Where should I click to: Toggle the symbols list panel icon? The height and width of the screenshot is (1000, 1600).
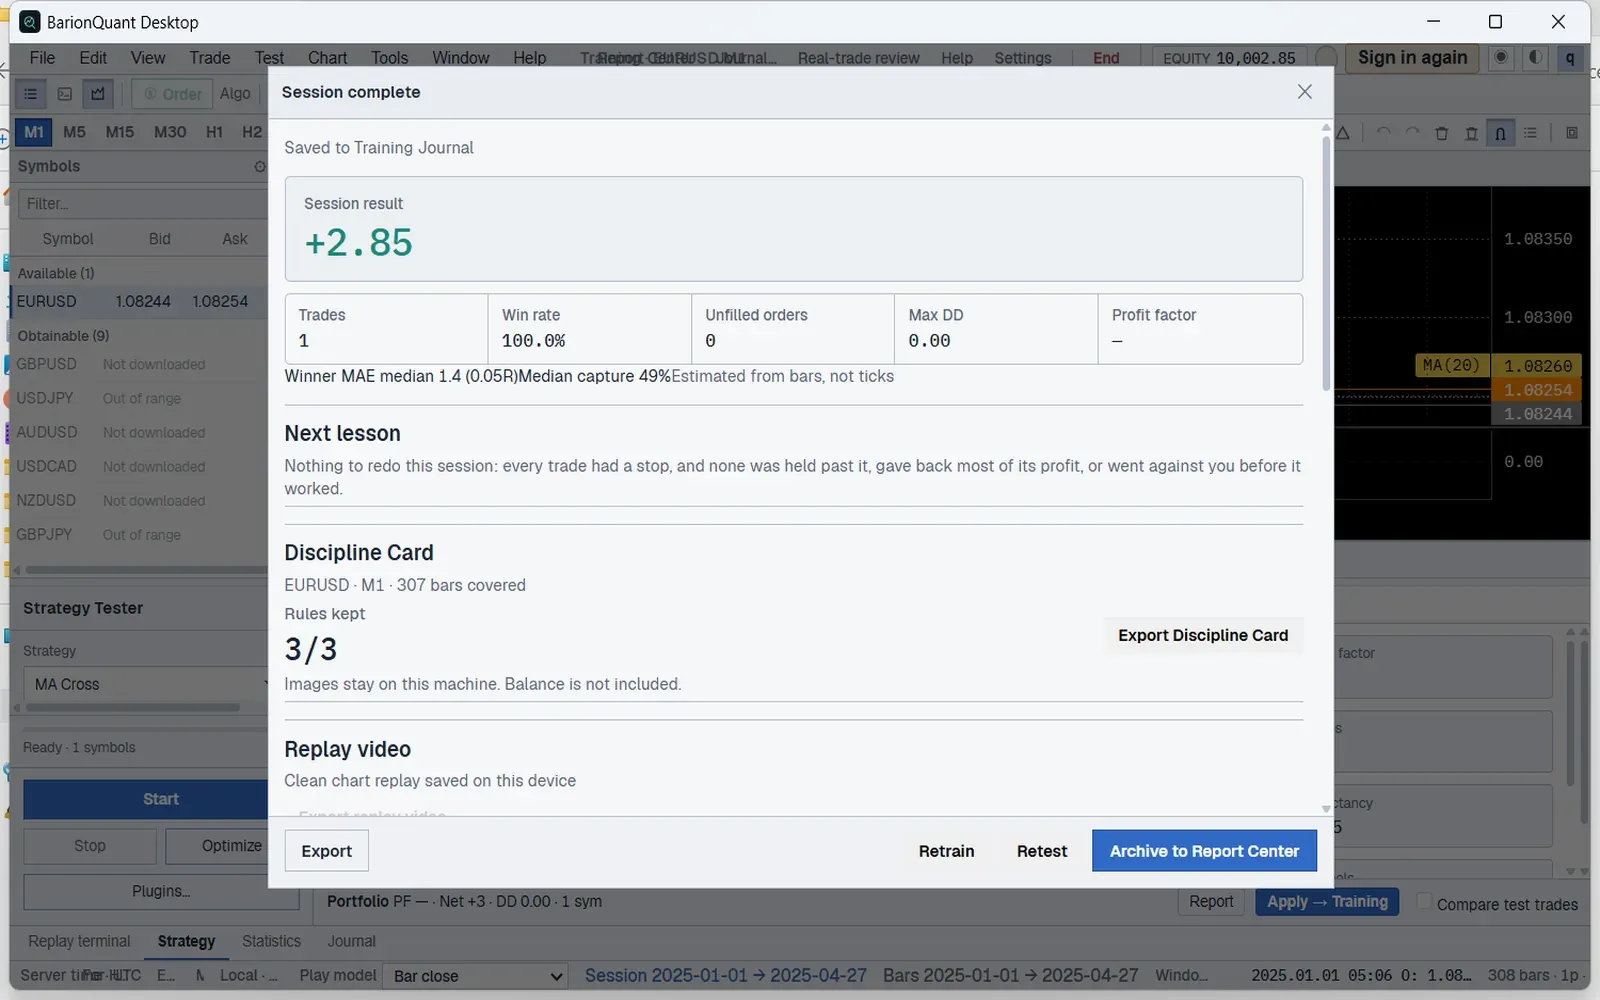pyautogui.click(x=31, y=94)
